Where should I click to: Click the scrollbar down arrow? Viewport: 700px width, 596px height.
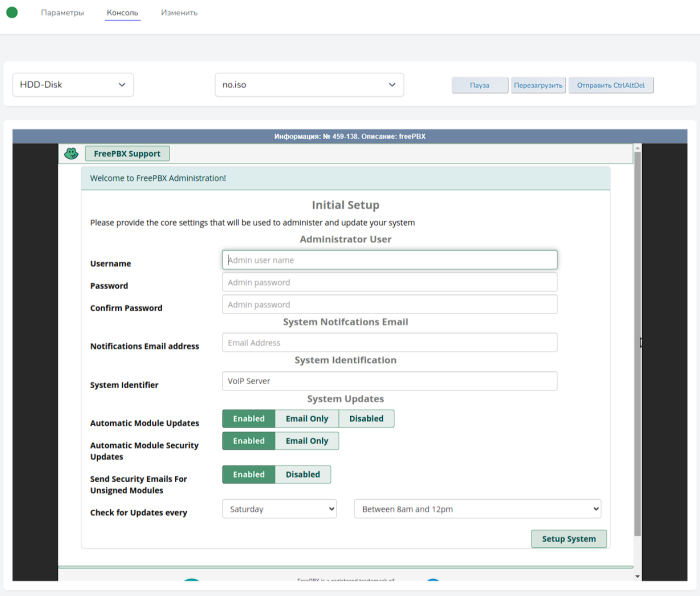coord(636,576)
